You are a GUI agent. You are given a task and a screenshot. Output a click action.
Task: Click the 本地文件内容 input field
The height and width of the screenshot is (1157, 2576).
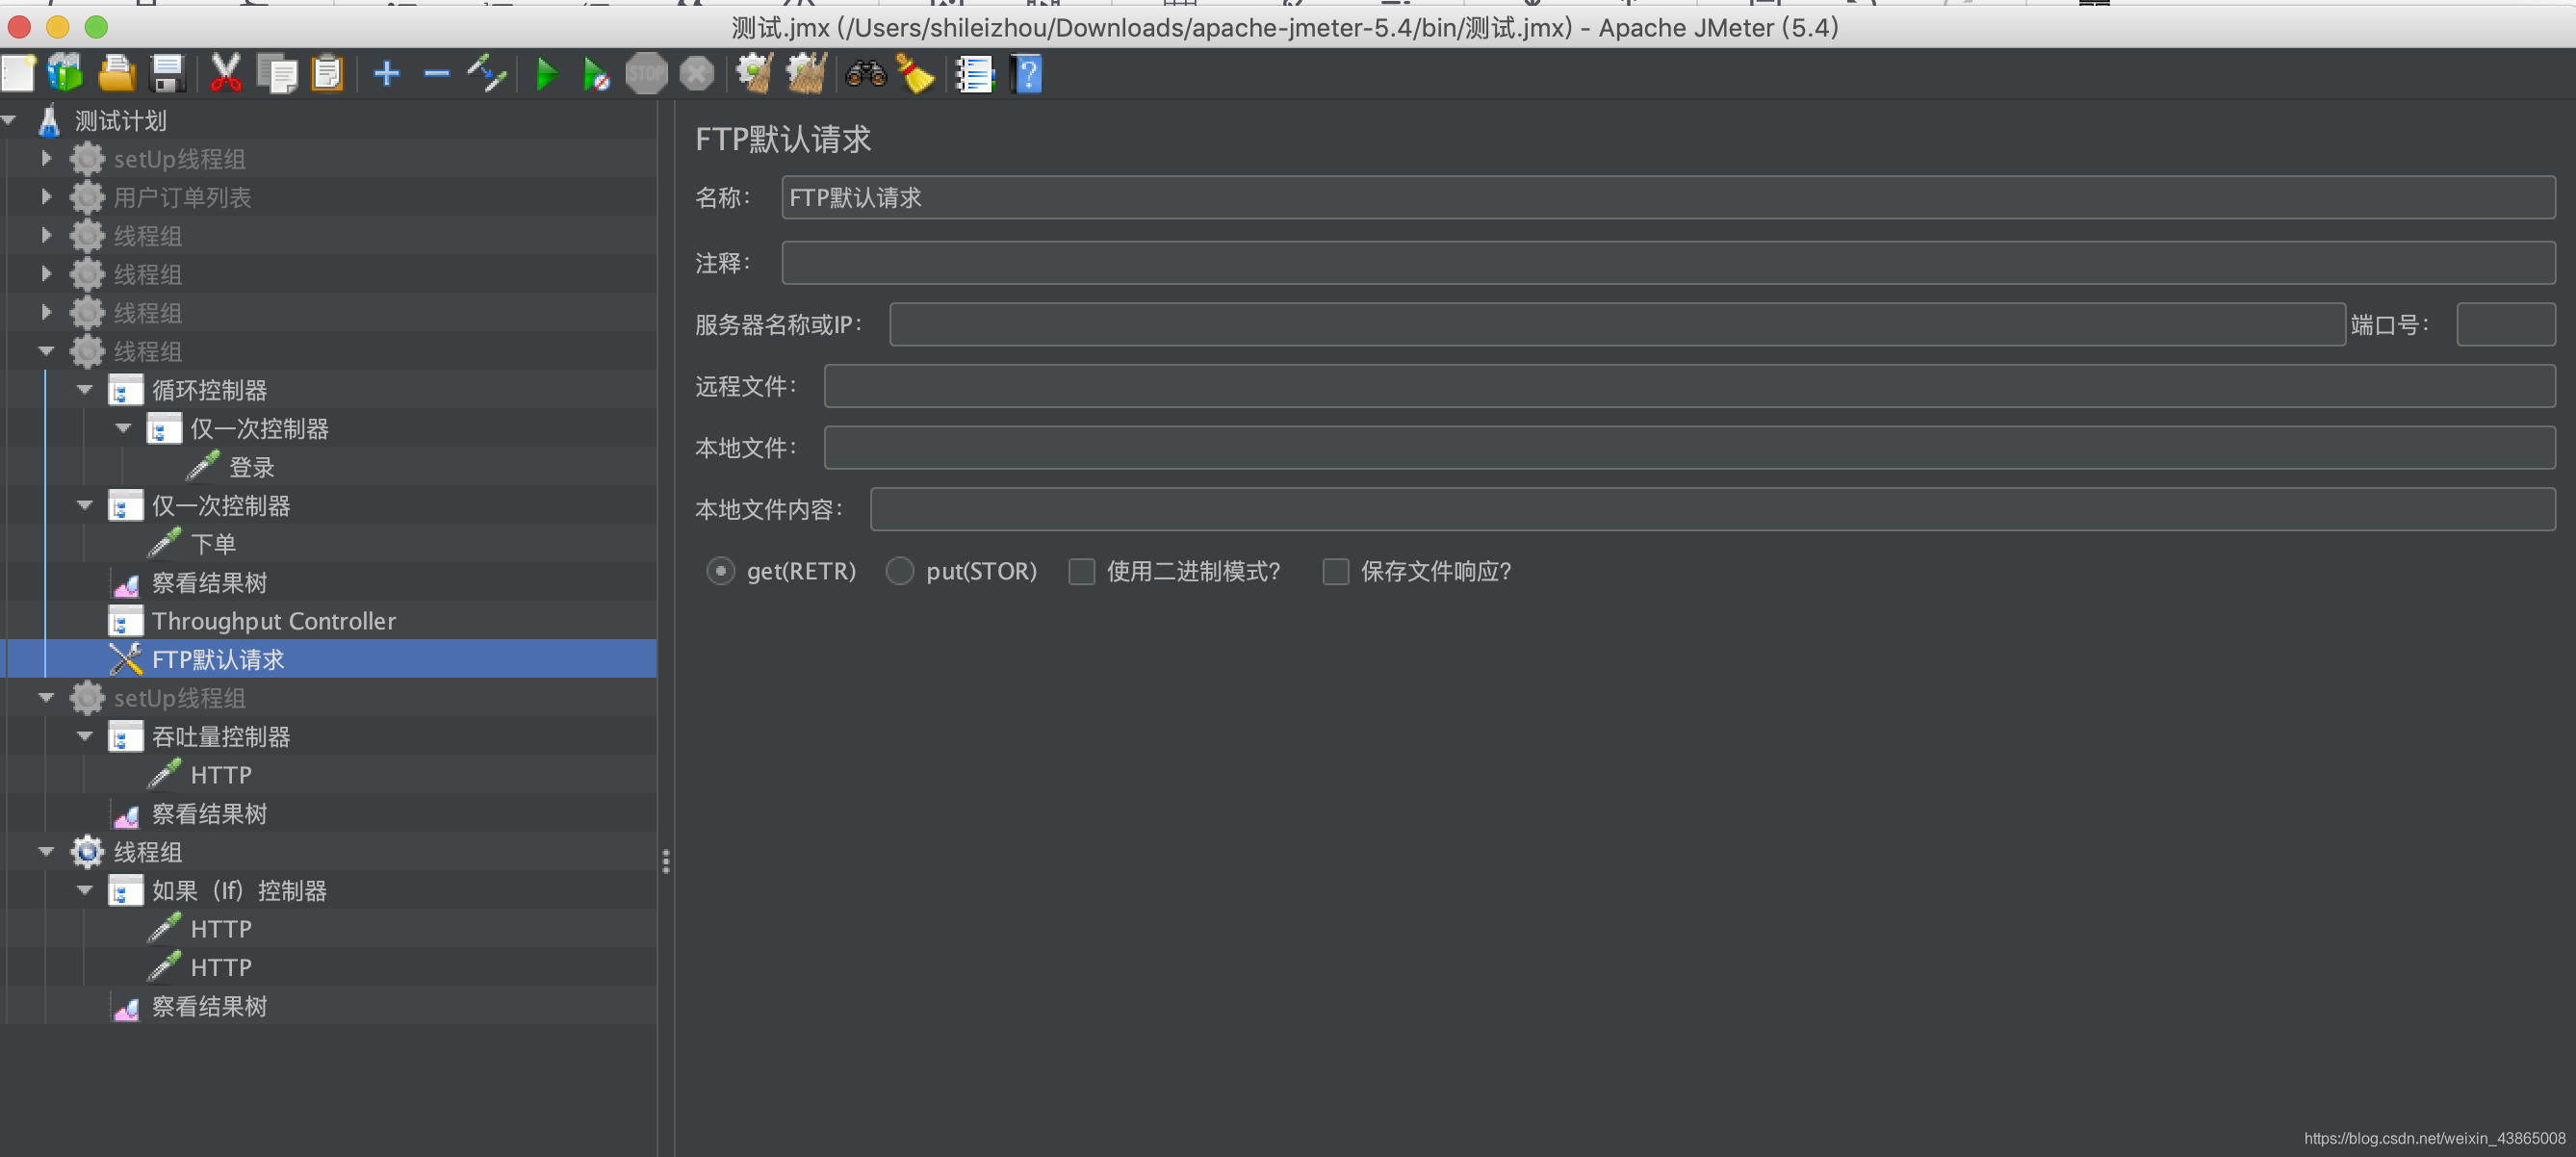pos(1712,510)
